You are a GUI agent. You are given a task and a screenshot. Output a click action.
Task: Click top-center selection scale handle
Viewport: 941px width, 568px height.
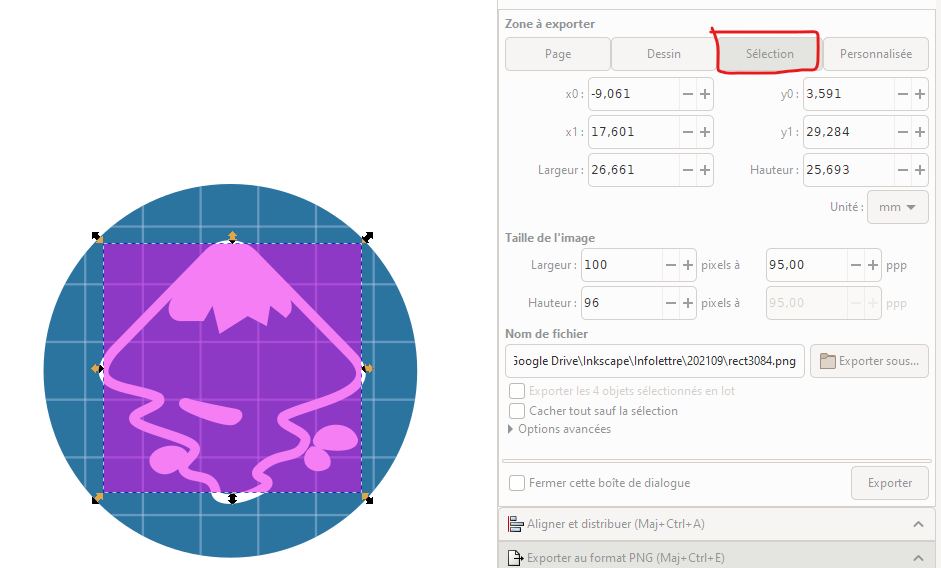click(x=232, y=237)
